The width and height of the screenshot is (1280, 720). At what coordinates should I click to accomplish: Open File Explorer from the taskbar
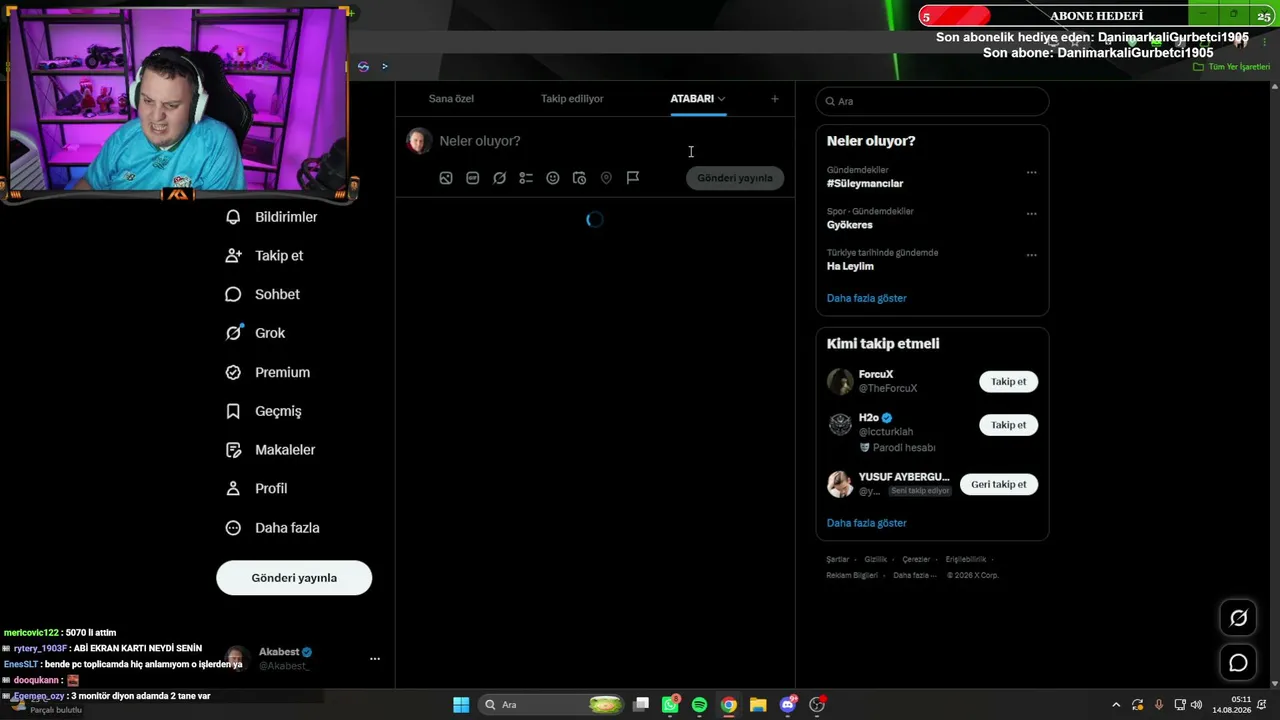(758, 705)
